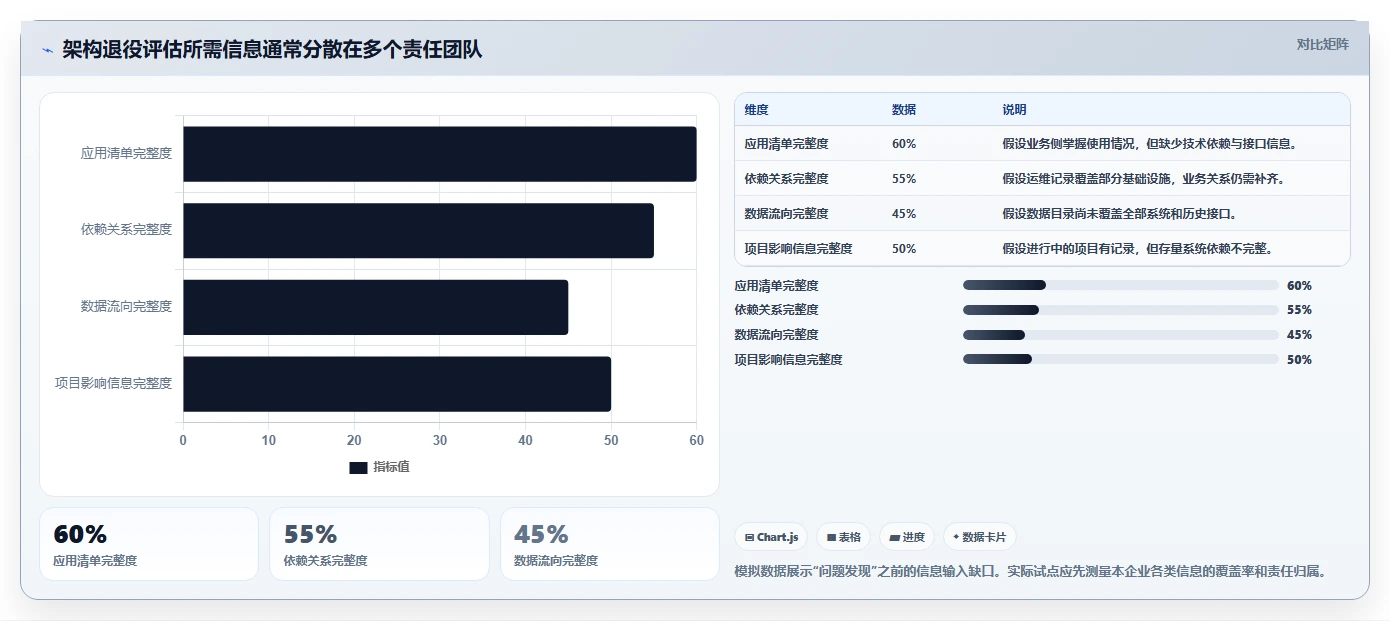This screenshot has height=621, width=1390.
Task: Click the 数据流向完整度 bar in the chart
Action: (375, 307)
